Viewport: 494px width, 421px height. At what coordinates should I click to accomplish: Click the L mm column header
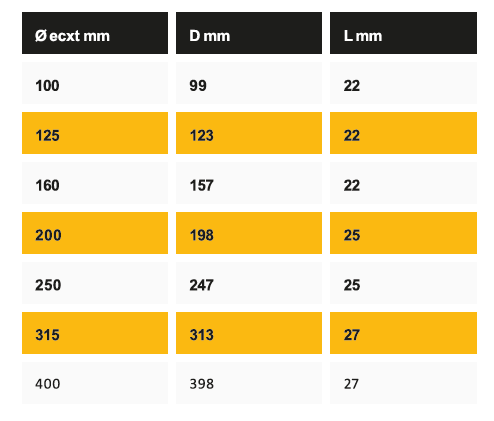point(403,33)
